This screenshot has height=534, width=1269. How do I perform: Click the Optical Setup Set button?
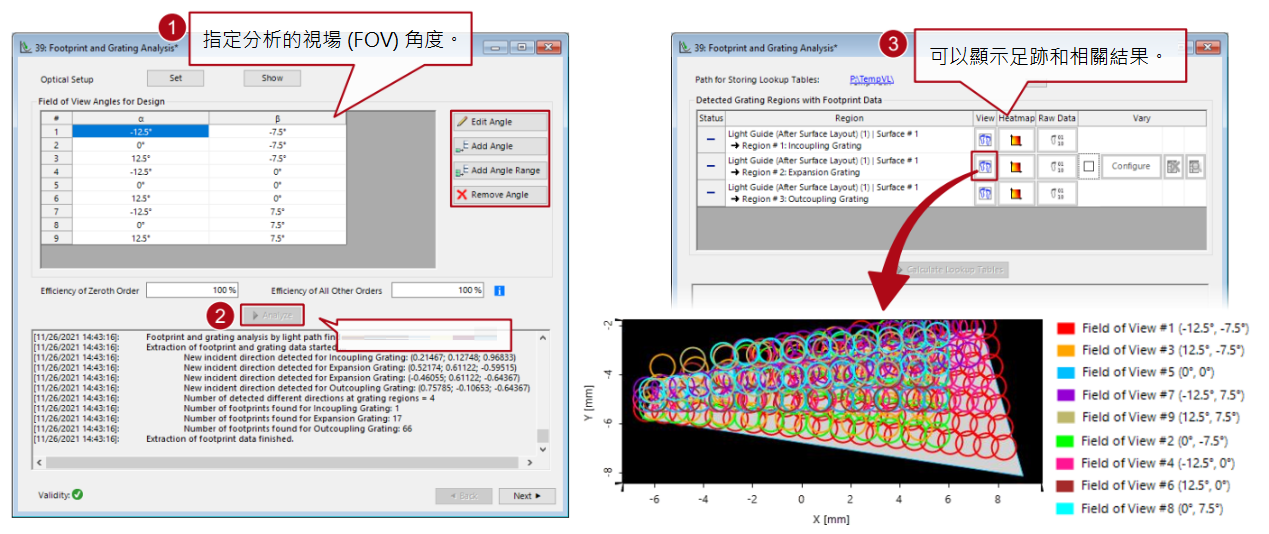[x=175, y=78]
